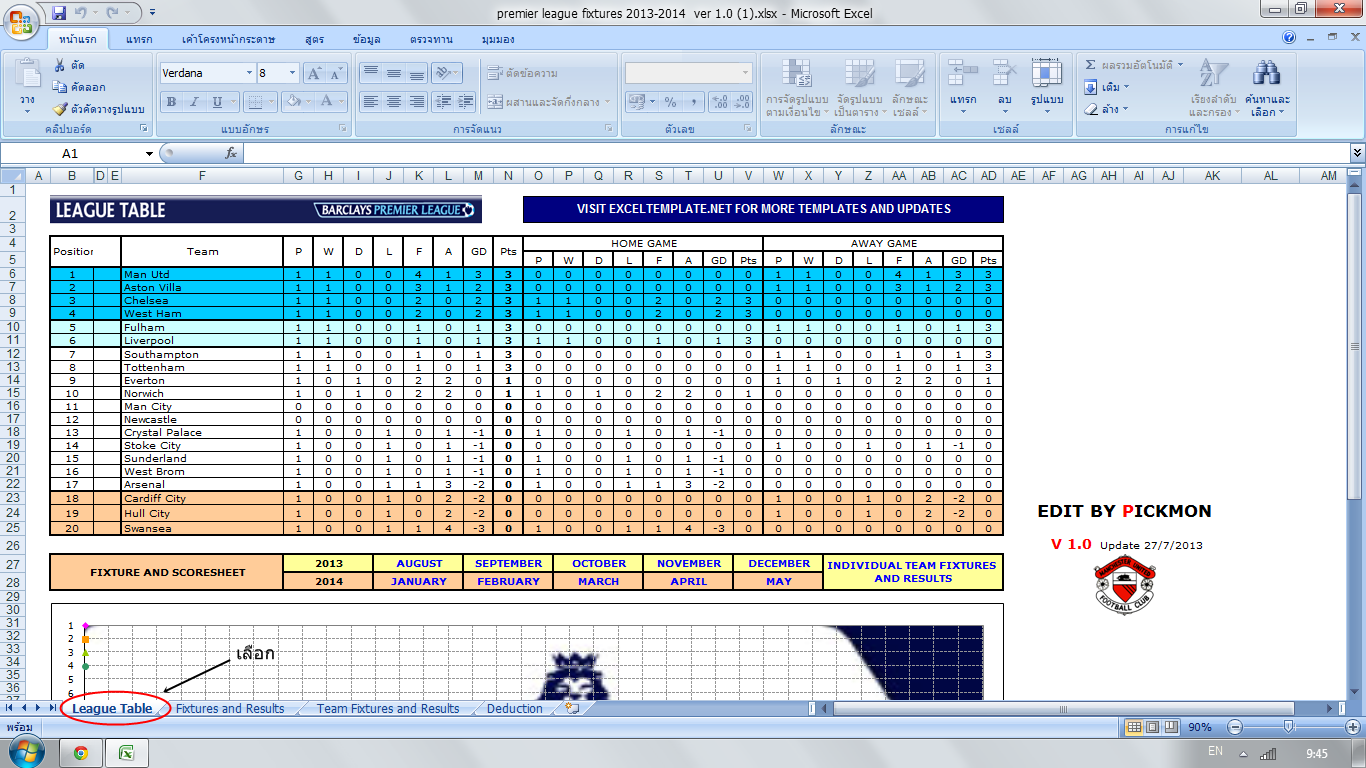Increase the font size
This screenshot has height=768, width=1366.
click(314, 73)
